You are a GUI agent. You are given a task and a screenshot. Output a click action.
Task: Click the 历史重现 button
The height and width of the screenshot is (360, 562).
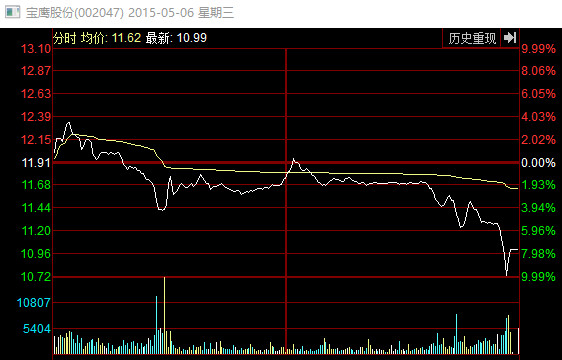[472, 38]
